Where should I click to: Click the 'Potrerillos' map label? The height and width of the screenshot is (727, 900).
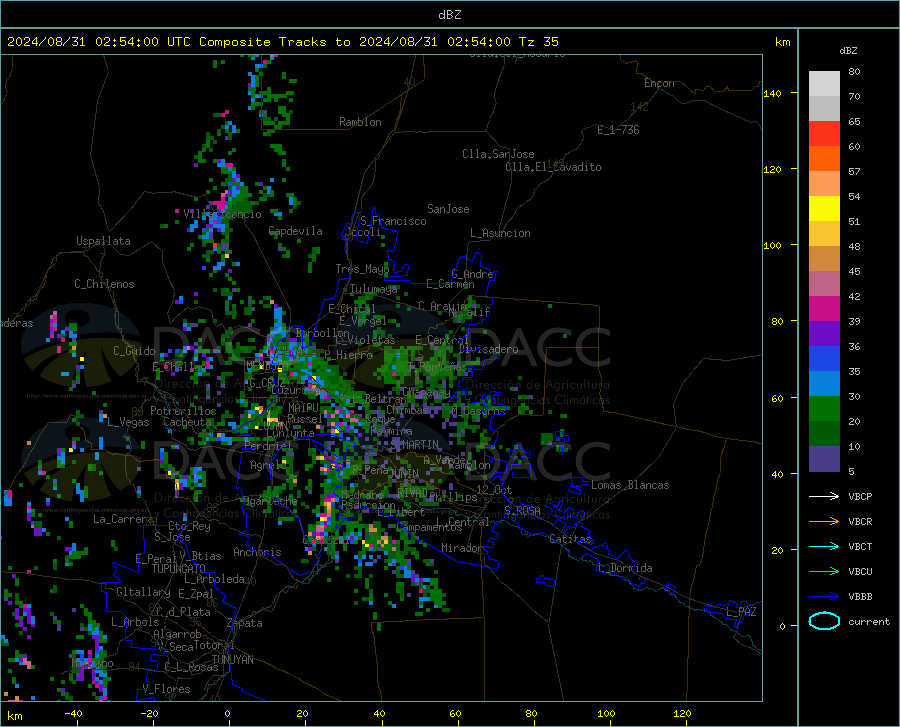pyautogui.click(x=183, y=411)
